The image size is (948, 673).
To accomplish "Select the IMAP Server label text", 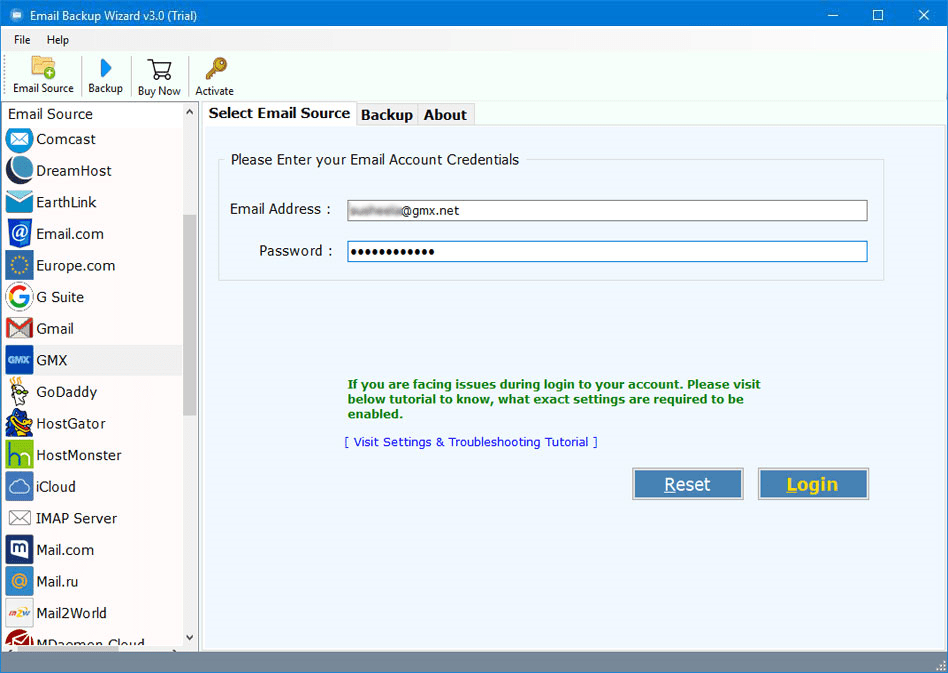I will [76, 518].
